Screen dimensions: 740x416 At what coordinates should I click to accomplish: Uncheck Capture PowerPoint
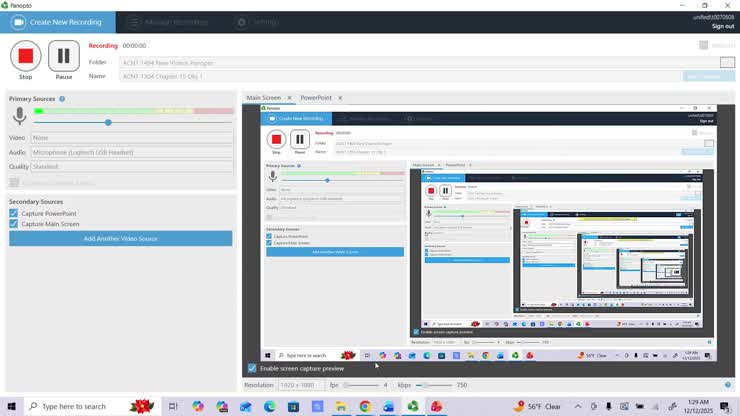[14, 213]
